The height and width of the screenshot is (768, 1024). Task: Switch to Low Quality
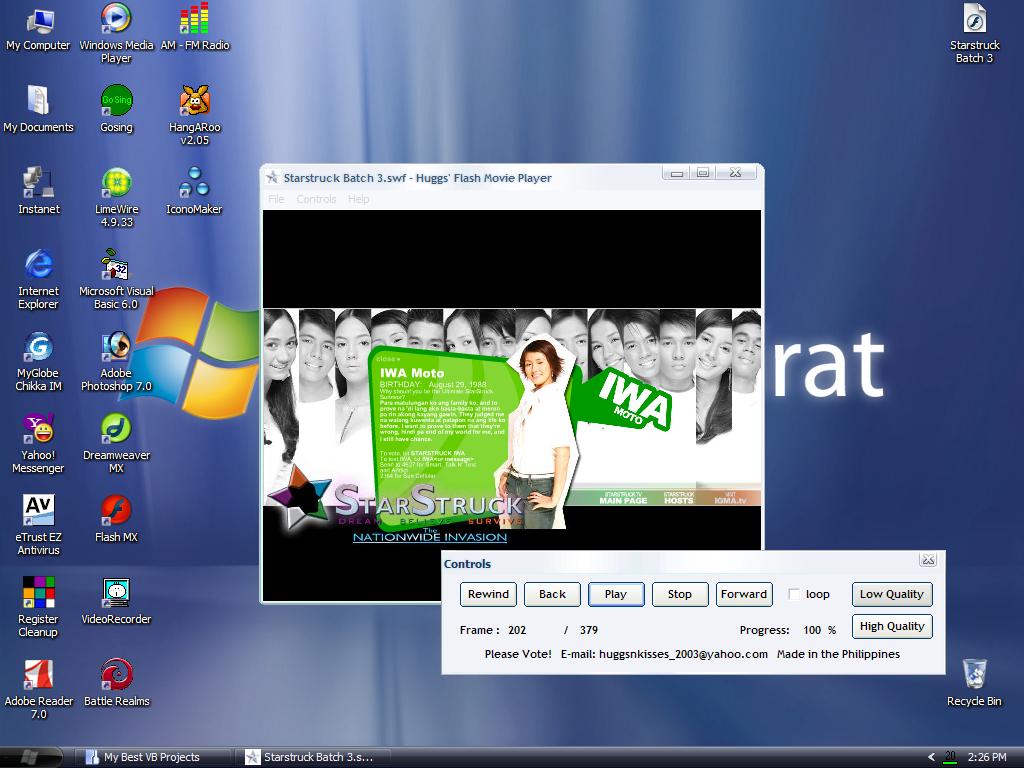pyautogui.click(x=891, y=594)
